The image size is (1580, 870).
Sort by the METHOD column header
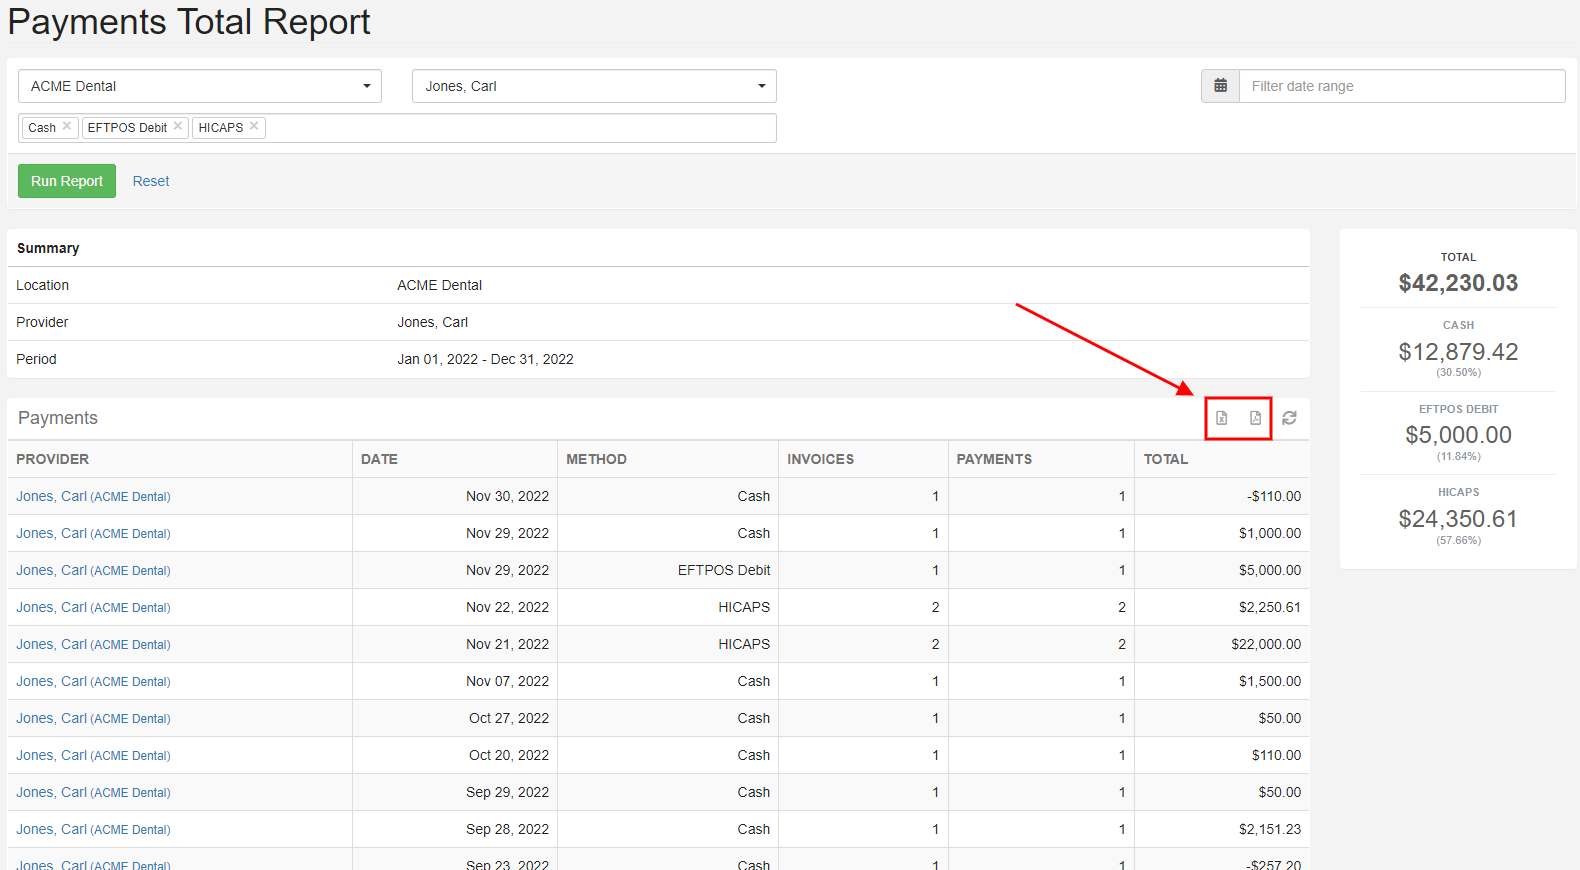pyautogui.click(x=596, y=459)
